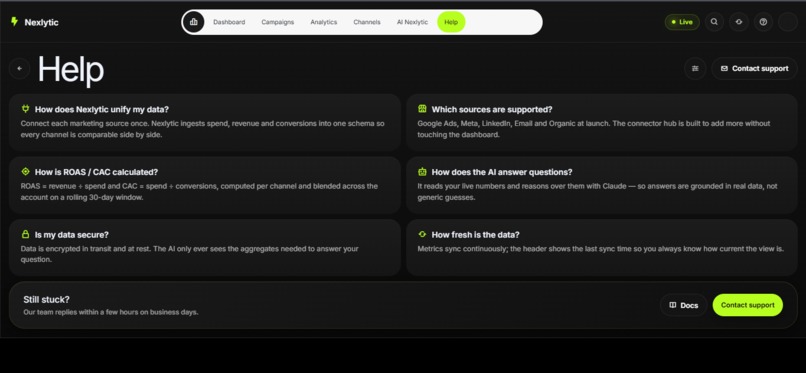
Task: Expand Is my data secure?
Action: coord(205,248)
